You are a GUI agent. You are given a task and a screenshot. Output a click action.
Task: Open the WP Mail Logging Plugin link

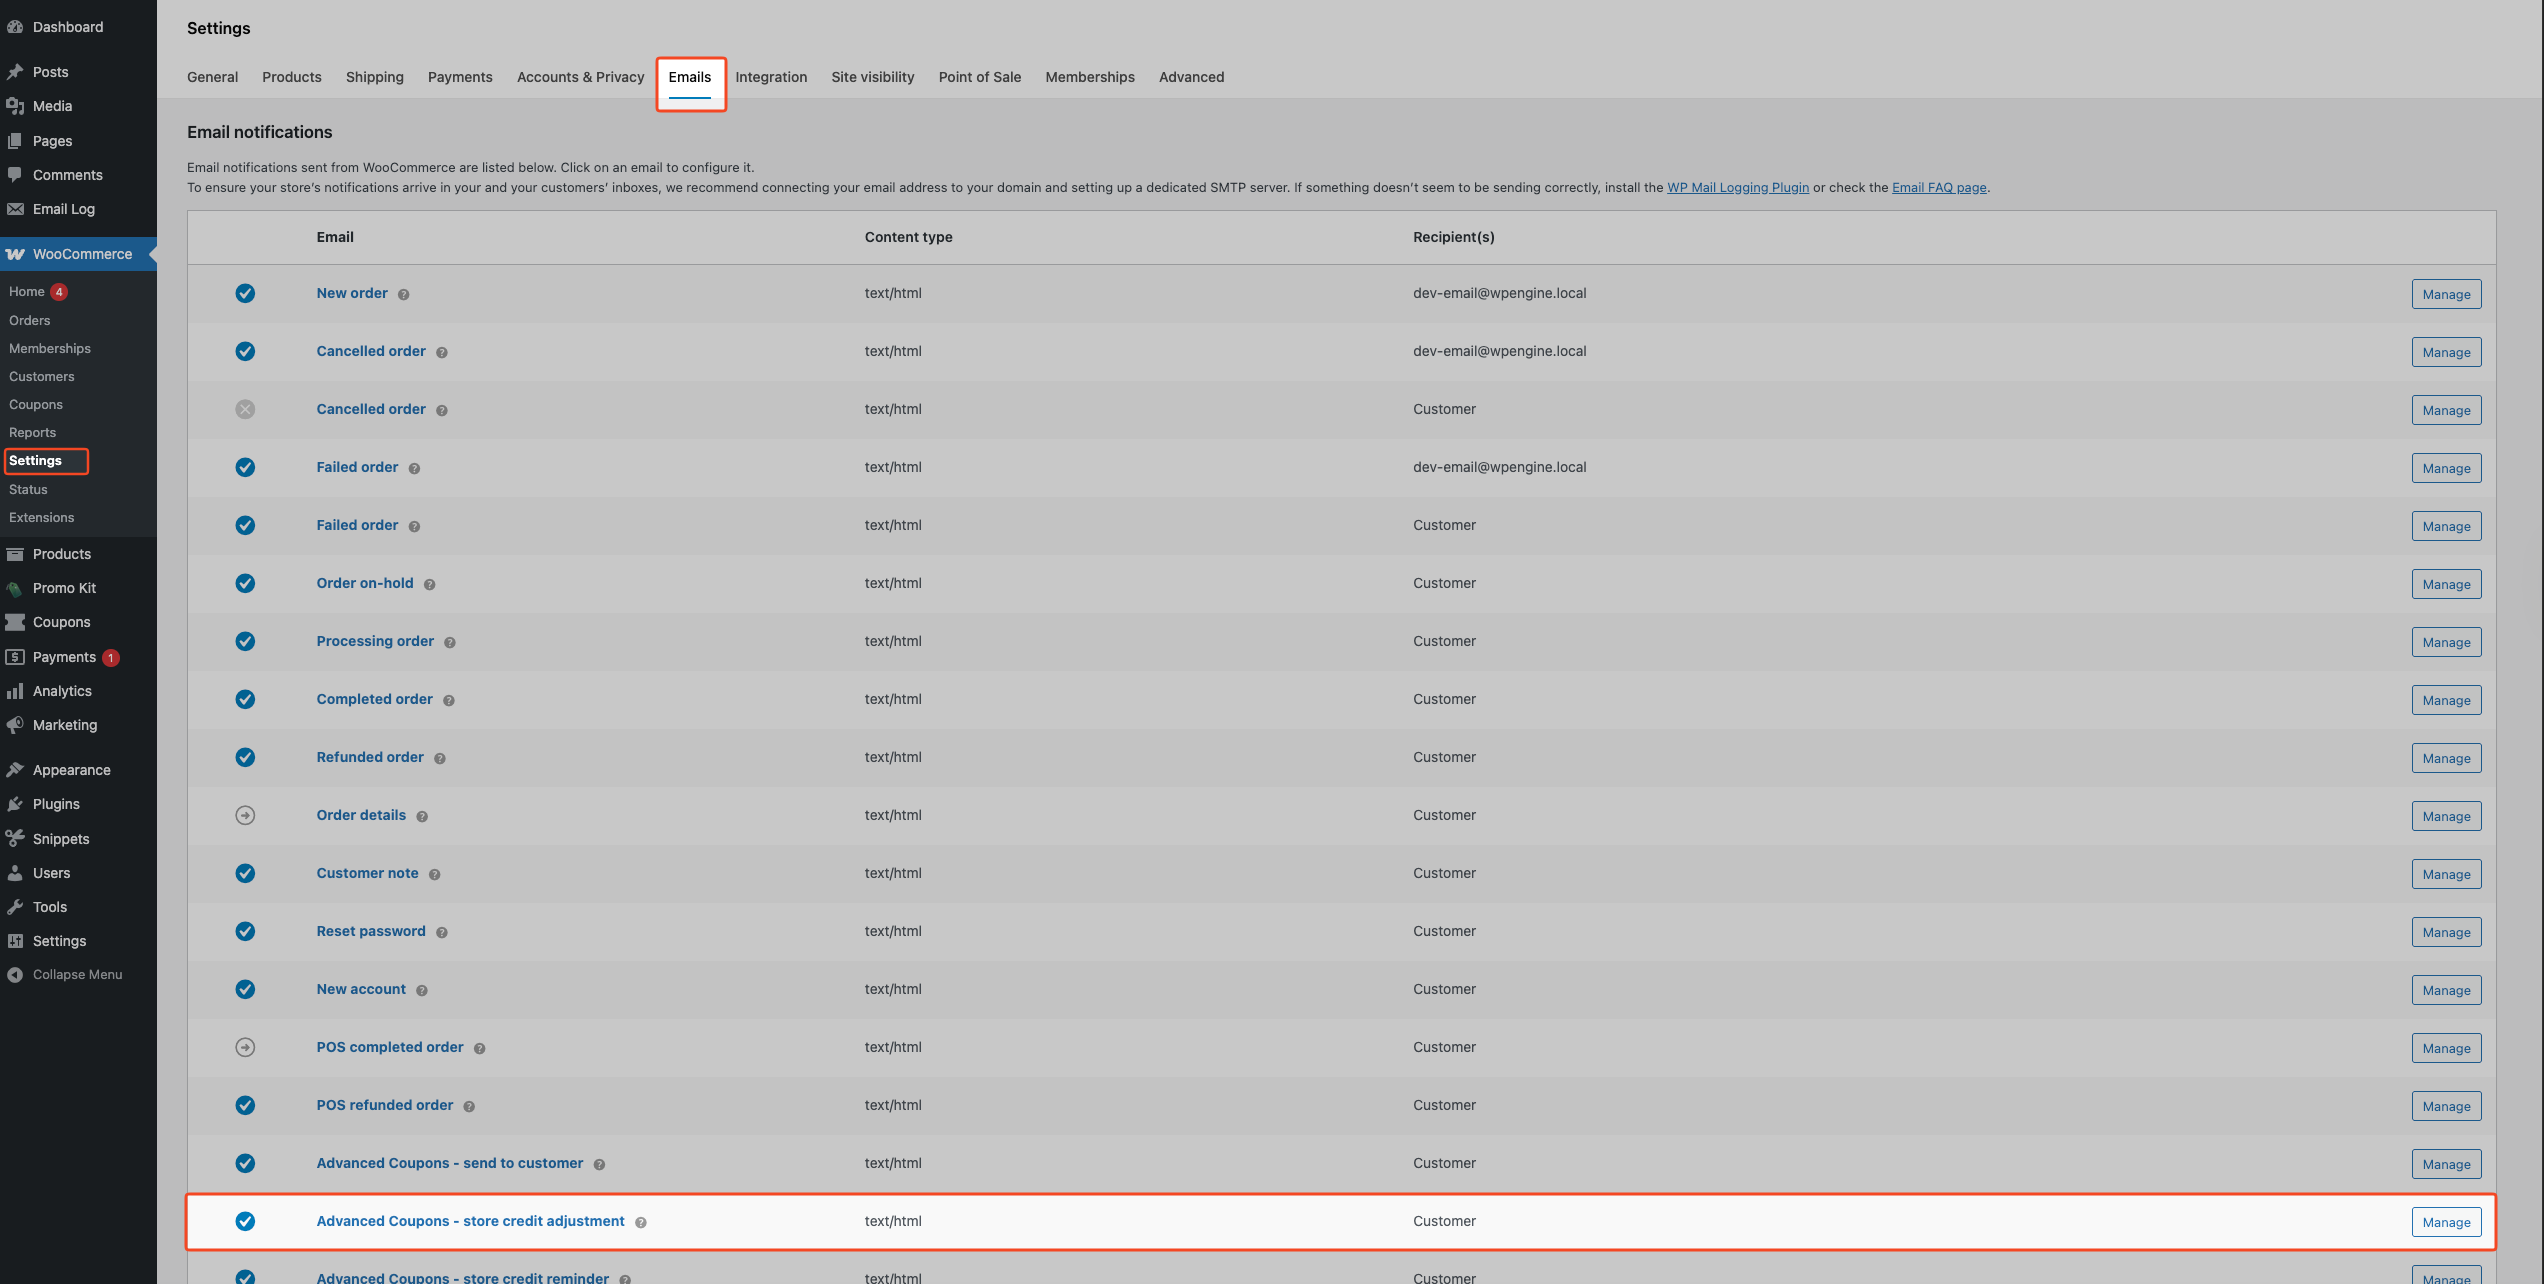(x=1737, y=187)
